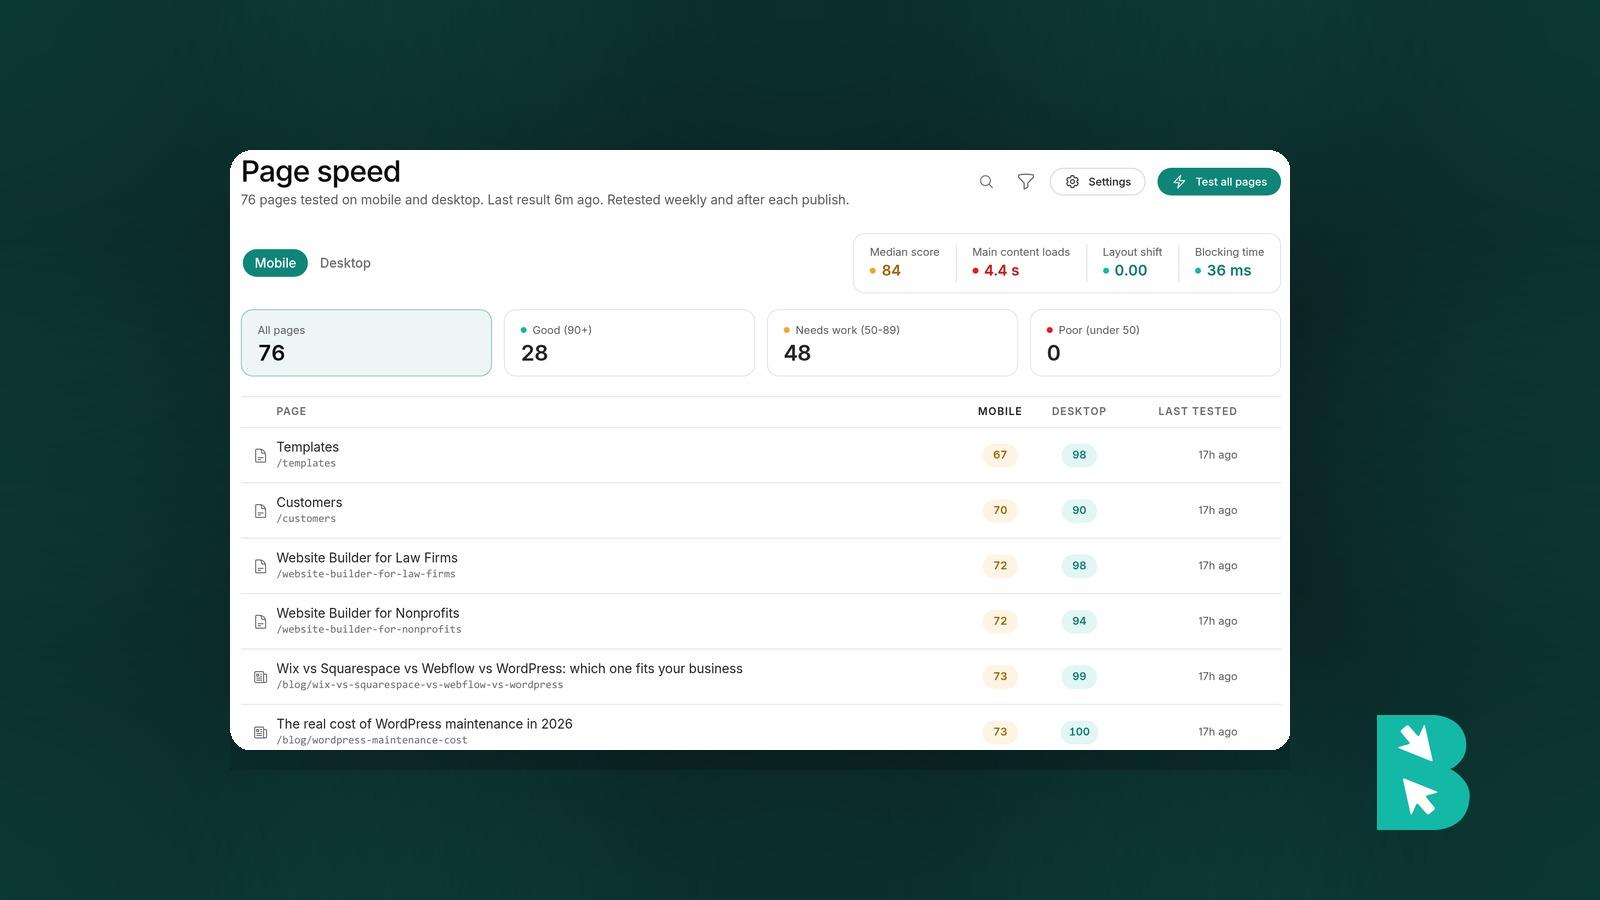Start Test all pages
This screenshot has width=1600, height=900.
pyautogui.click(x=1219, y=182)
